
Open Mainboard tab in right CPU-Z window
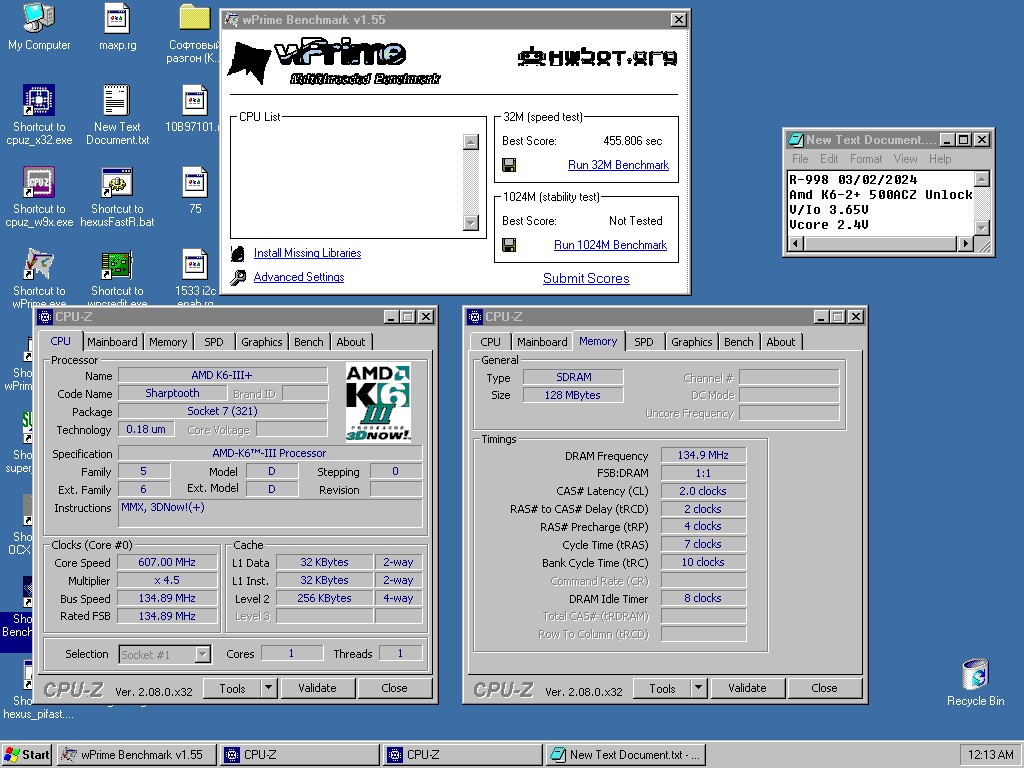tap(542, 342)
